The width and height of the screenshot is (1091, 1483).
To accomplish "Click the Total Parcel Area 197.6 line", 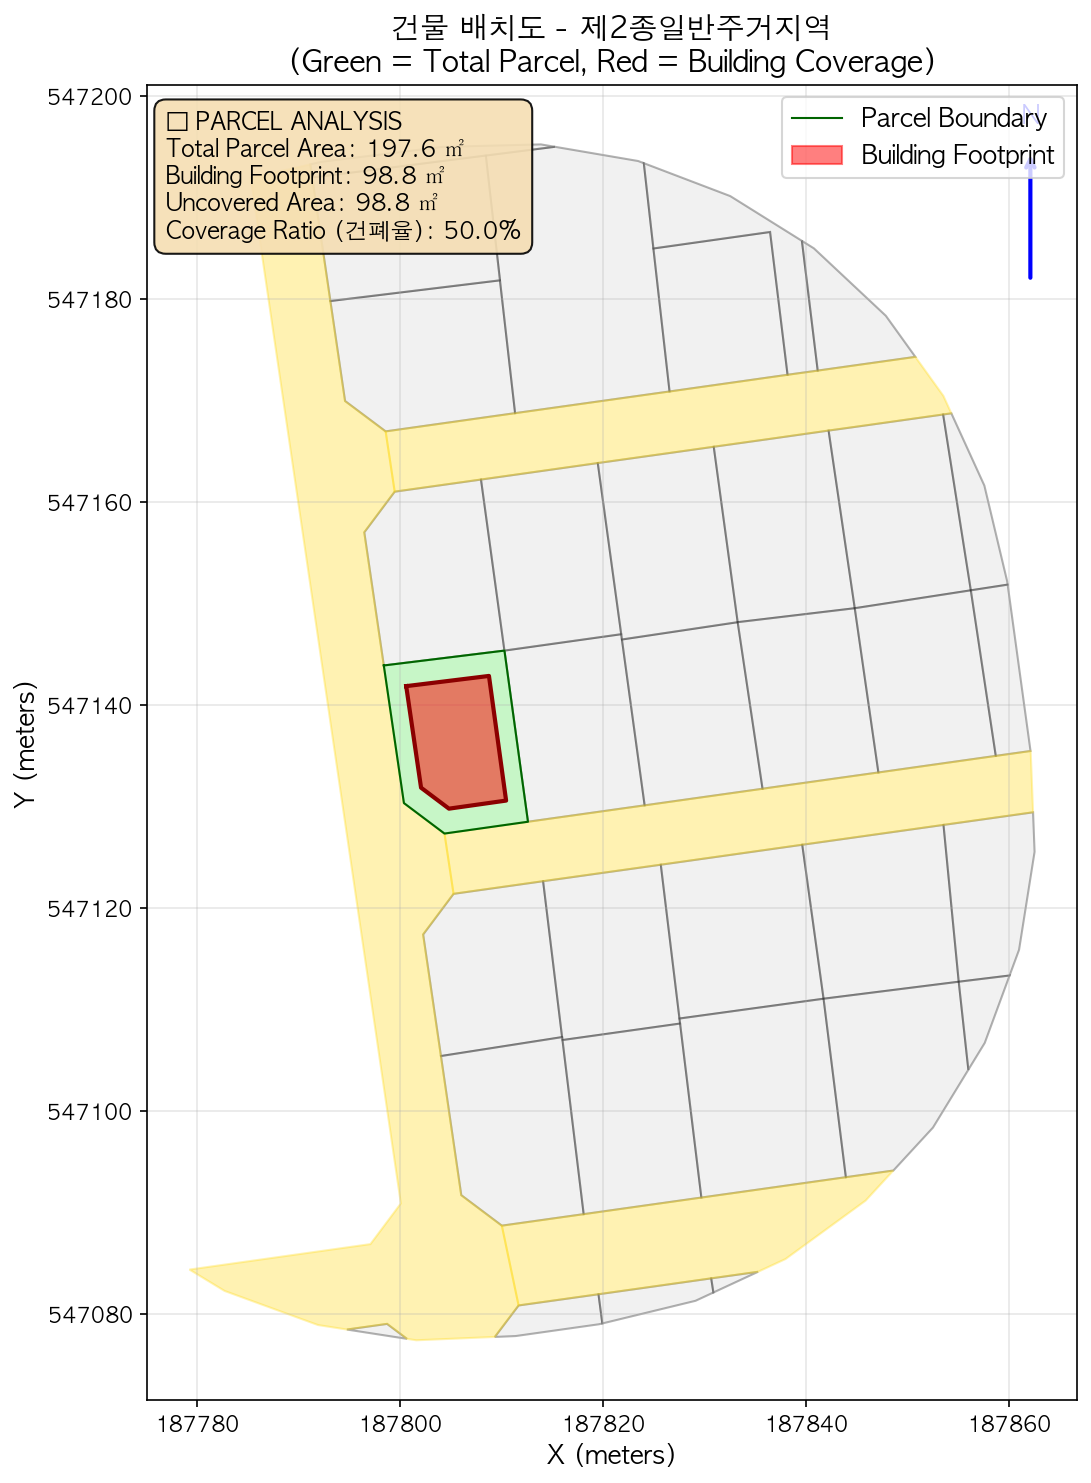I will point(314,149).
